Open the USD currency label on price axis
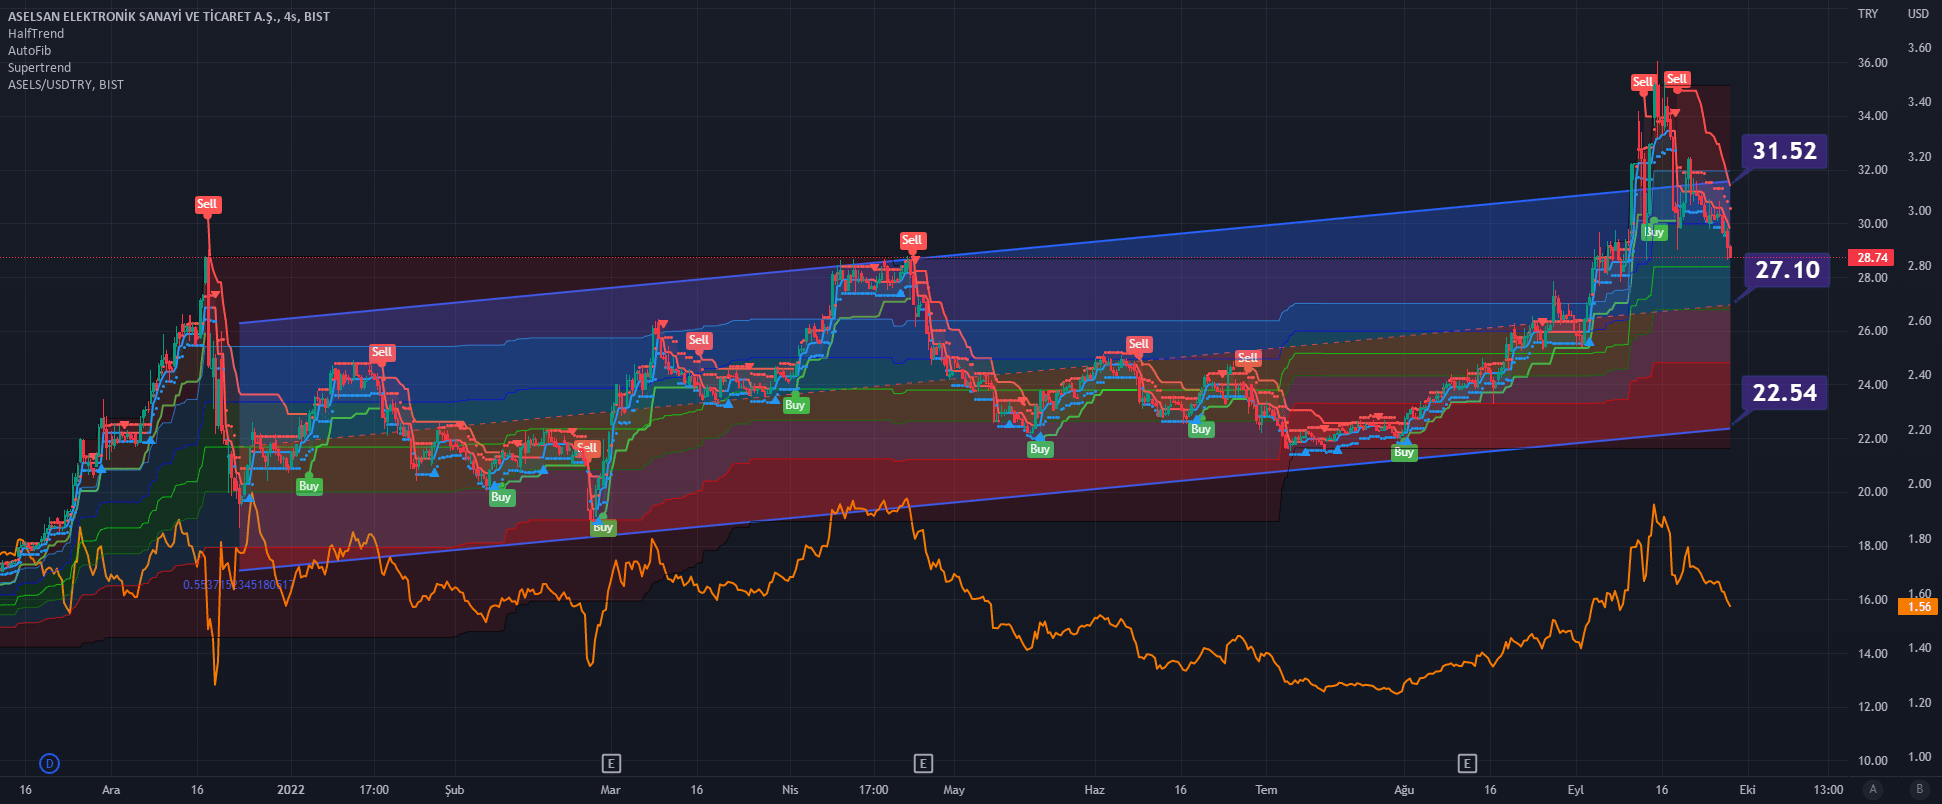Image resolution: width=1942 pixels, height=804 pixels. [1918, 14]
